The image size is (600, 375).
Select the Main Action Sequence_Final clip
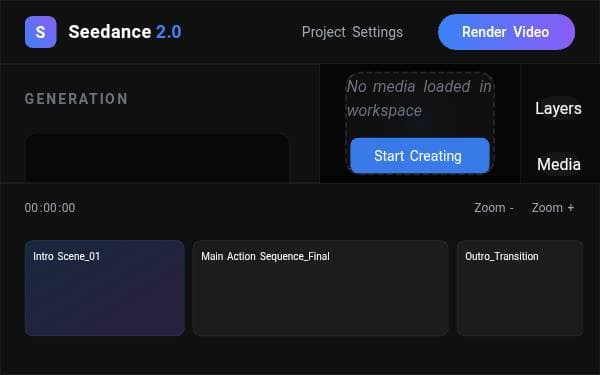coord(320,288)
